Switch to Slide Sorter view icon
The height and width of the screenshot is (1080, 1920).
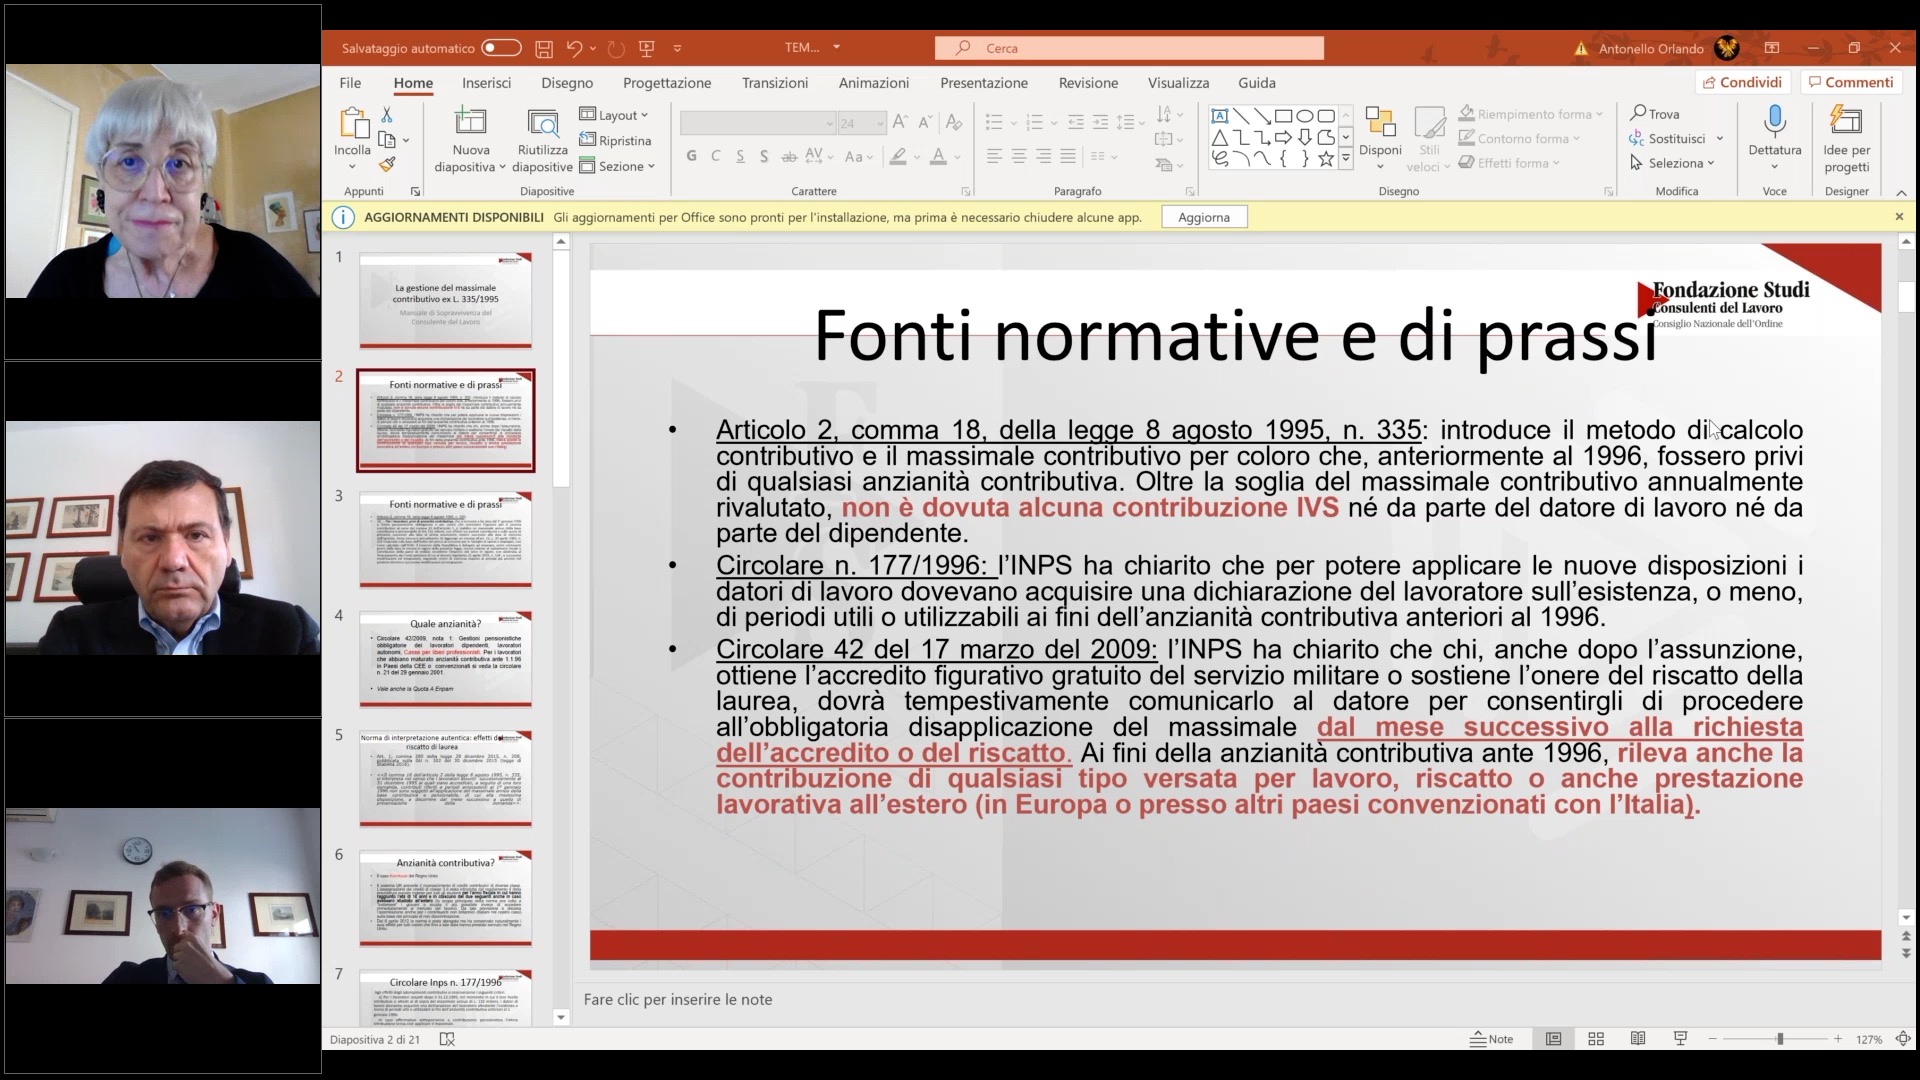click(x=1596, y=1039)
